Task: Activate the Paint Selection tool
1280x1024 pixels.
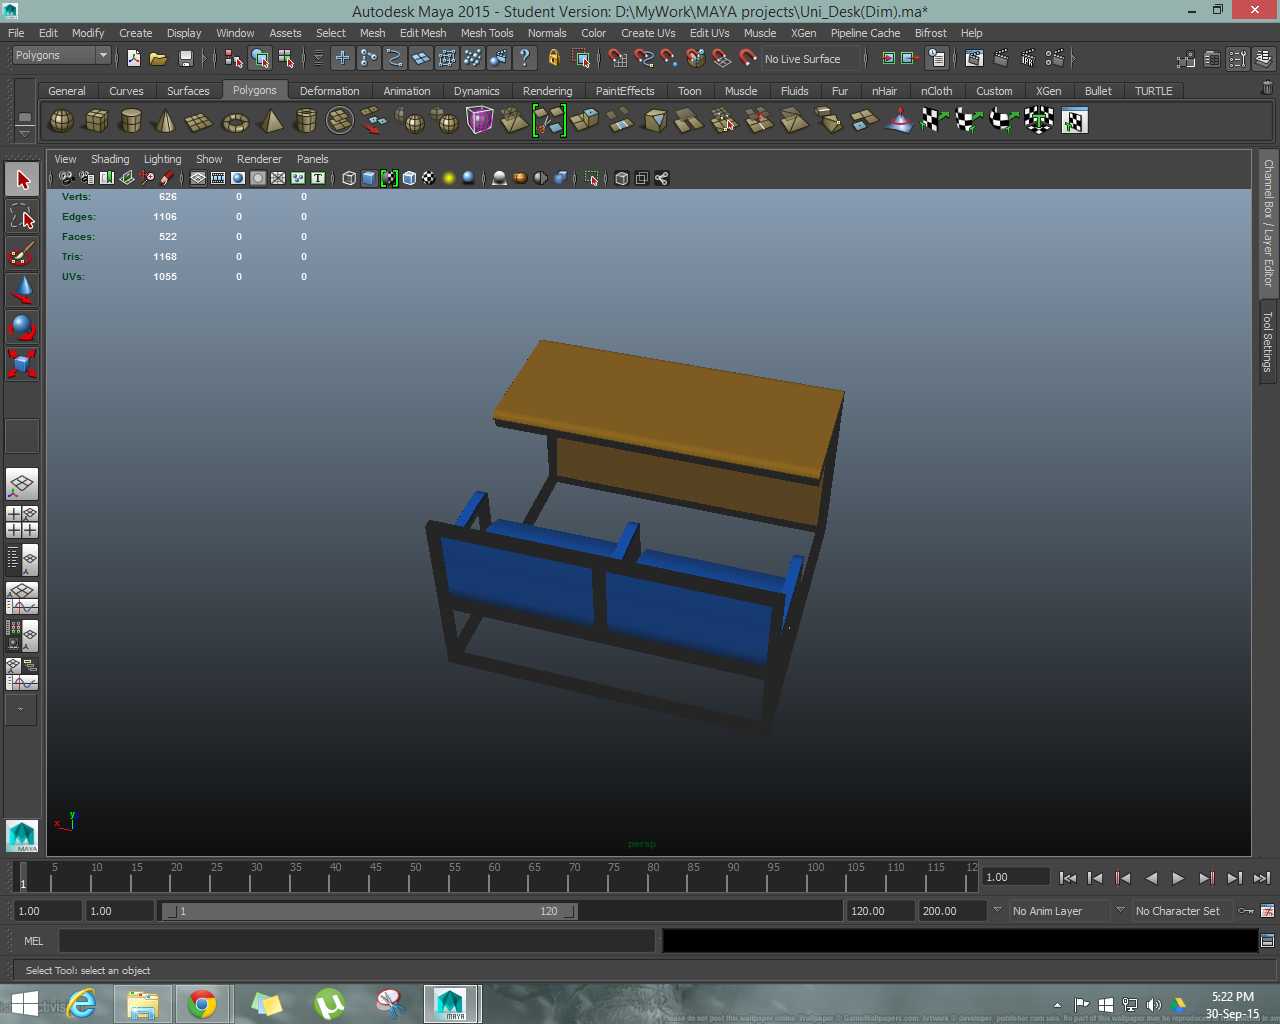Action: (x=22, y=254)
